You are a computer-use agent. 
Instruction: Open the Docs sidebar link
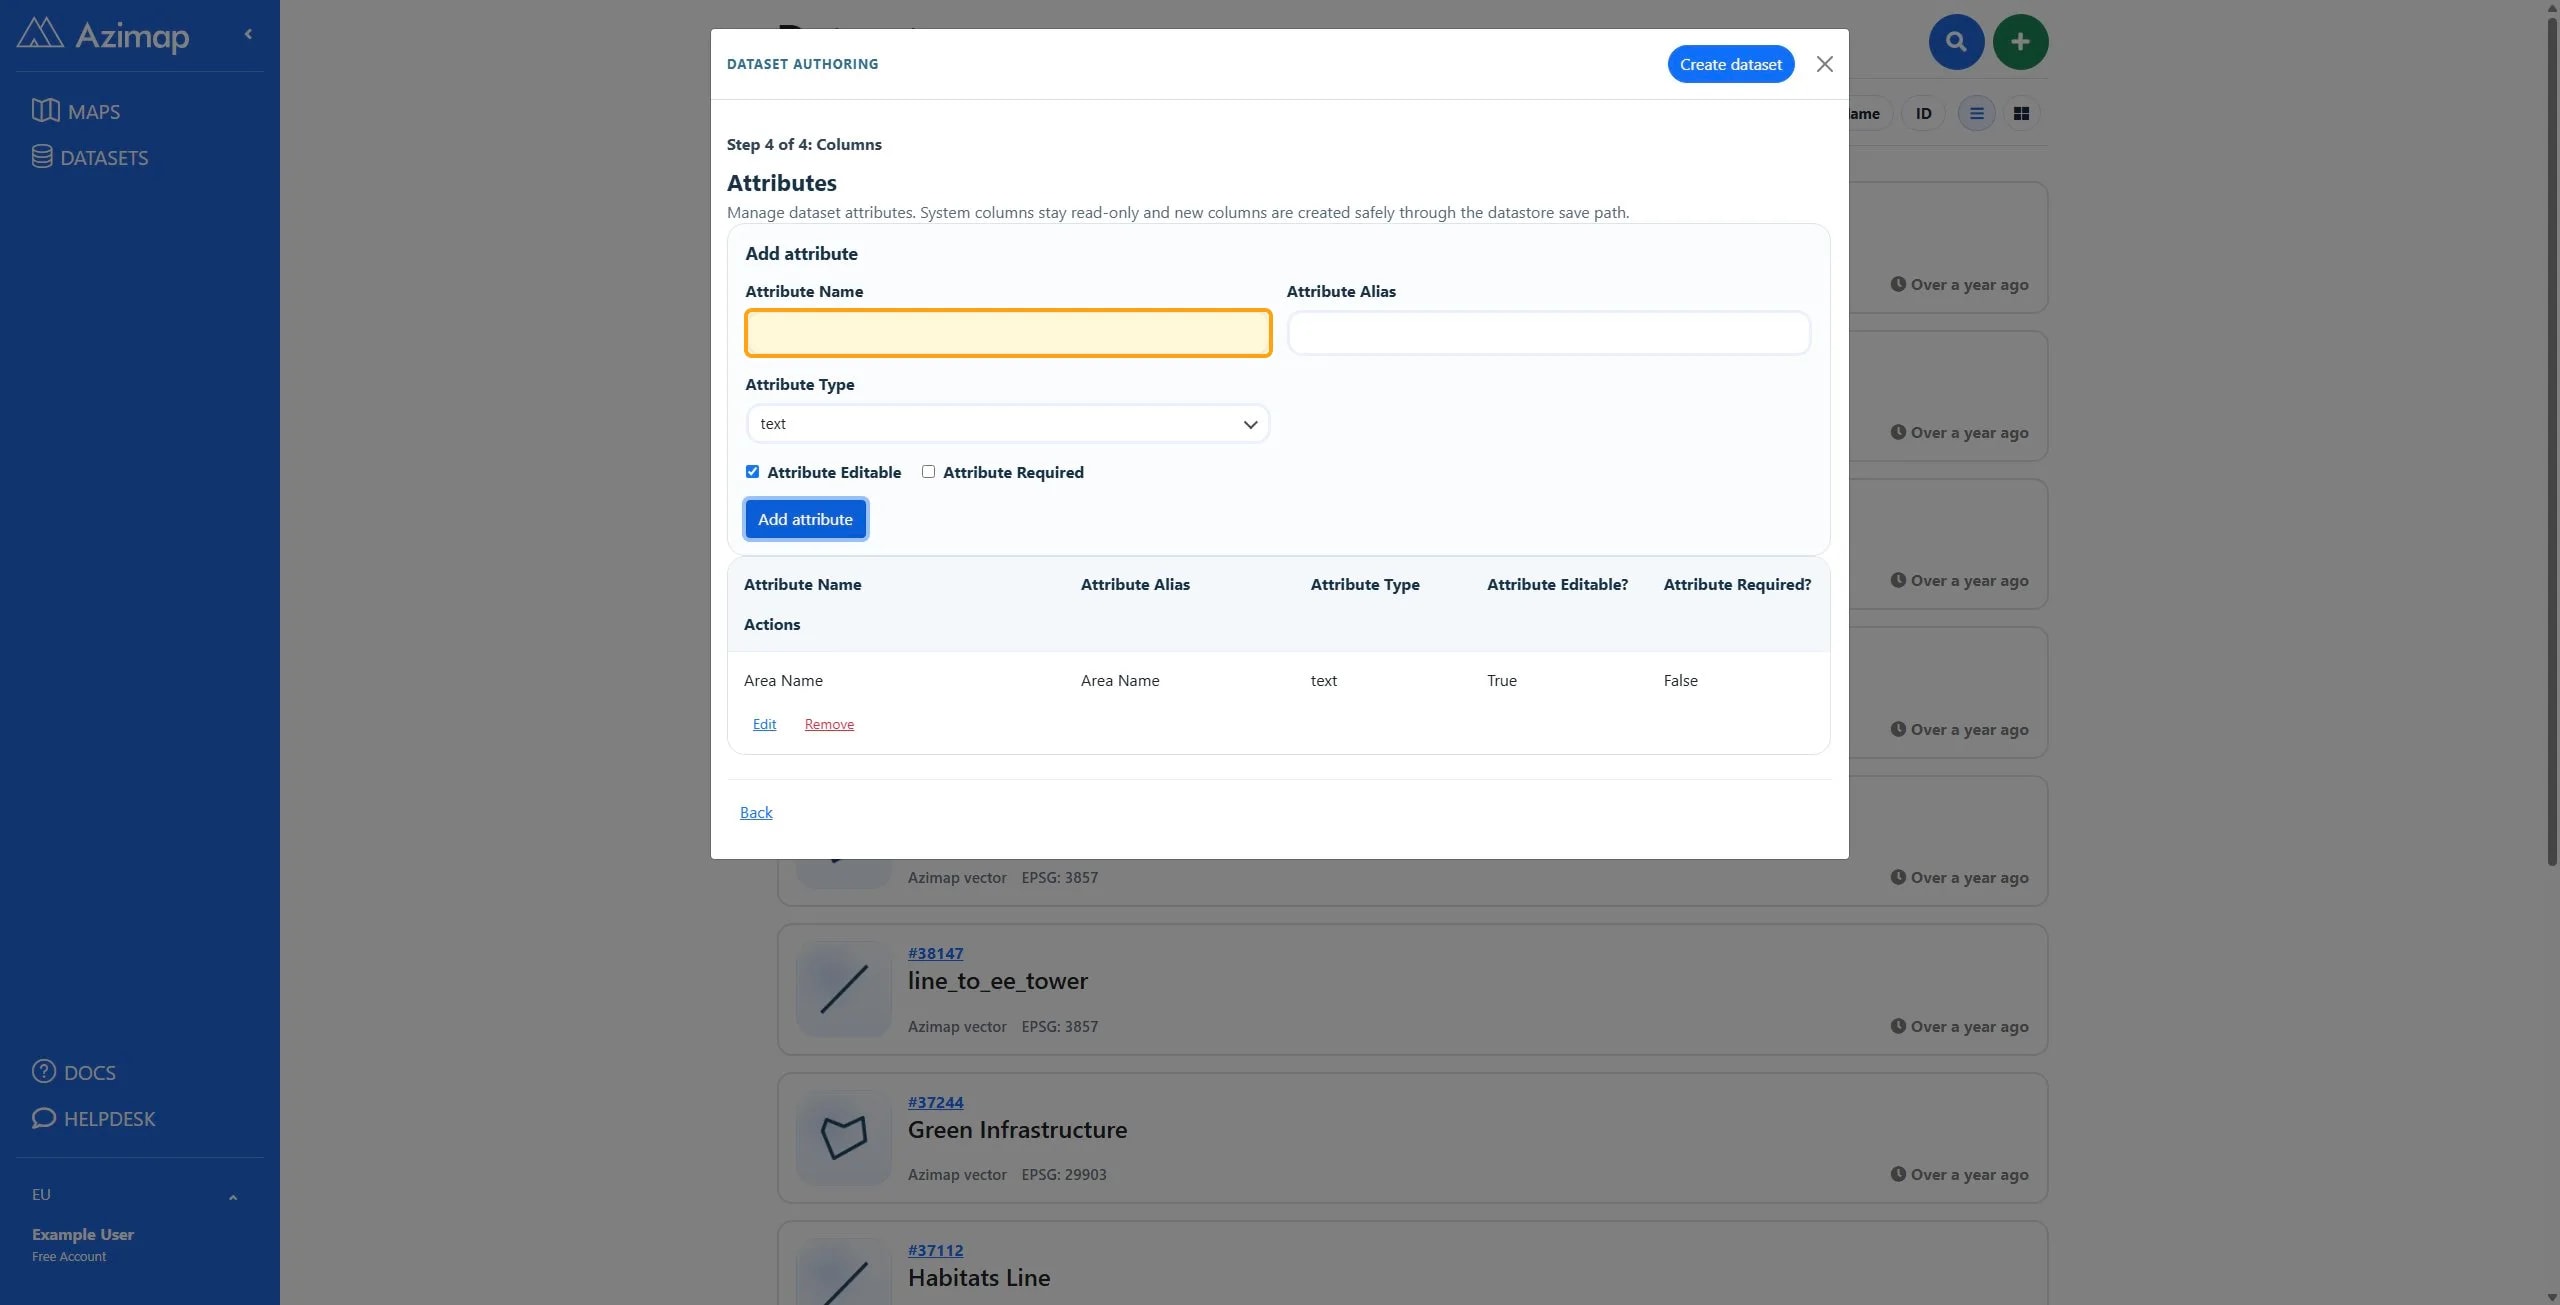pyautogui.click(x=74, y=1072)
